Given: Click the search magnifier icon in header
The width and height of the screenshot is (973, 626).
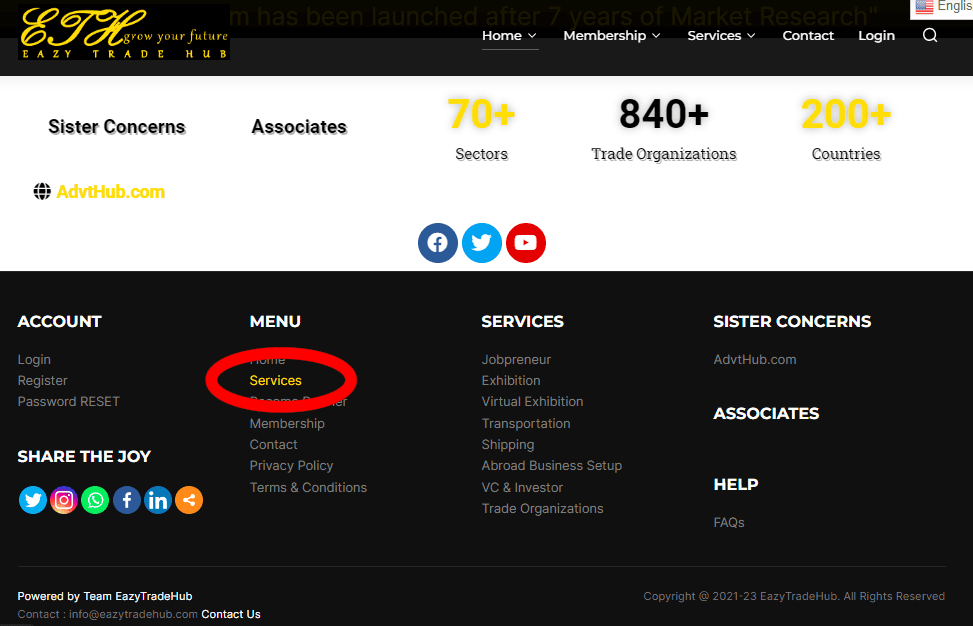Looking at the screenshot, I should click(930, 36).
